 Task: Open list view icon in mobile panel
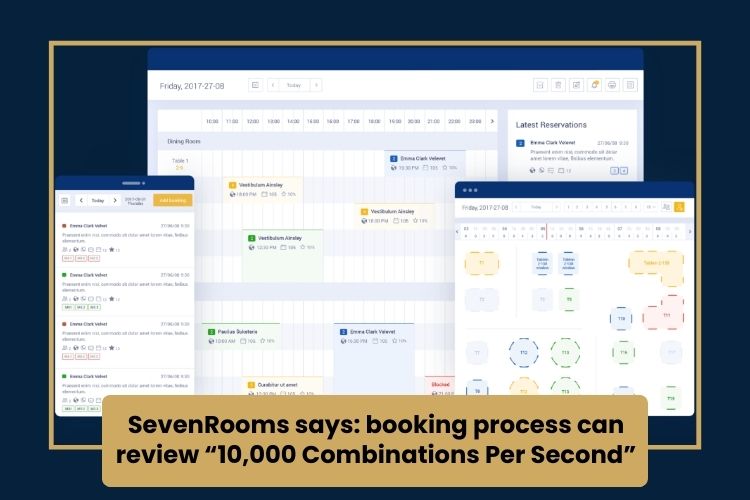(65, 200)
